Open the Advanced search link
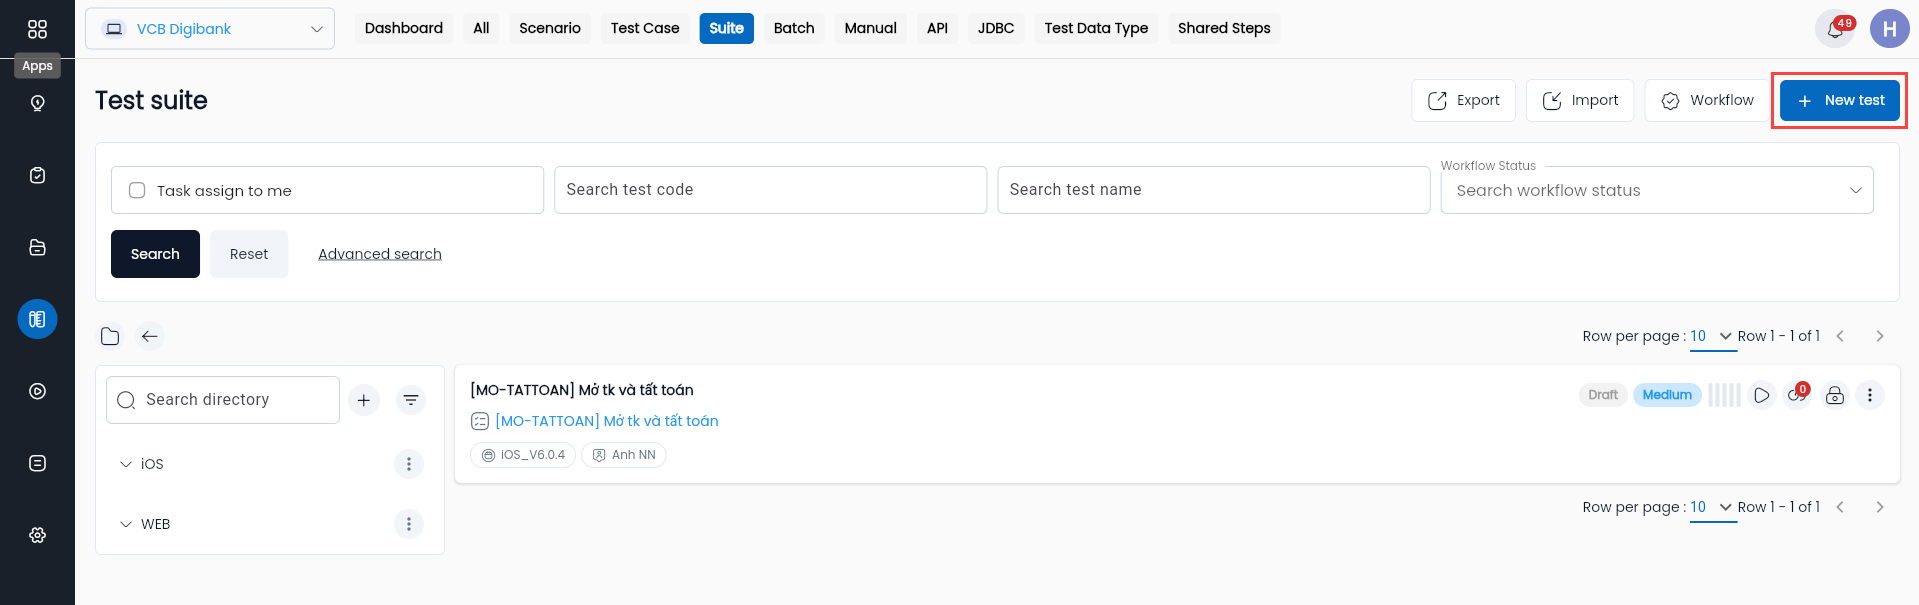The width and height of the screenshot is (1919, 605). coord(380,254)
